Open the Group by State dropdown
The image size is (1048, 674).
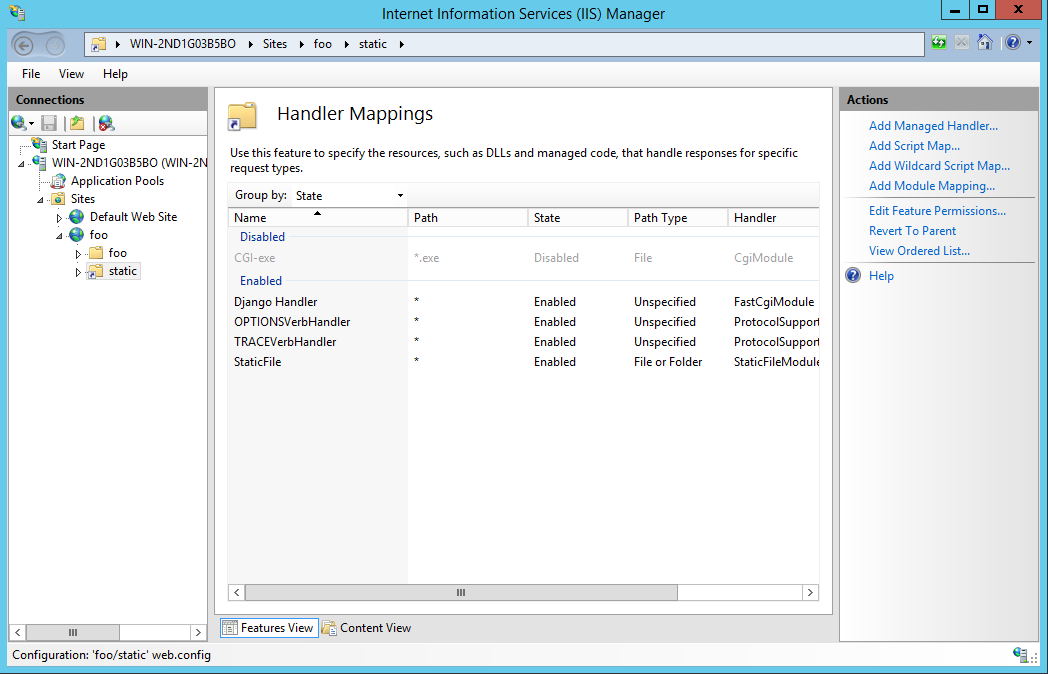coord(350,195)
